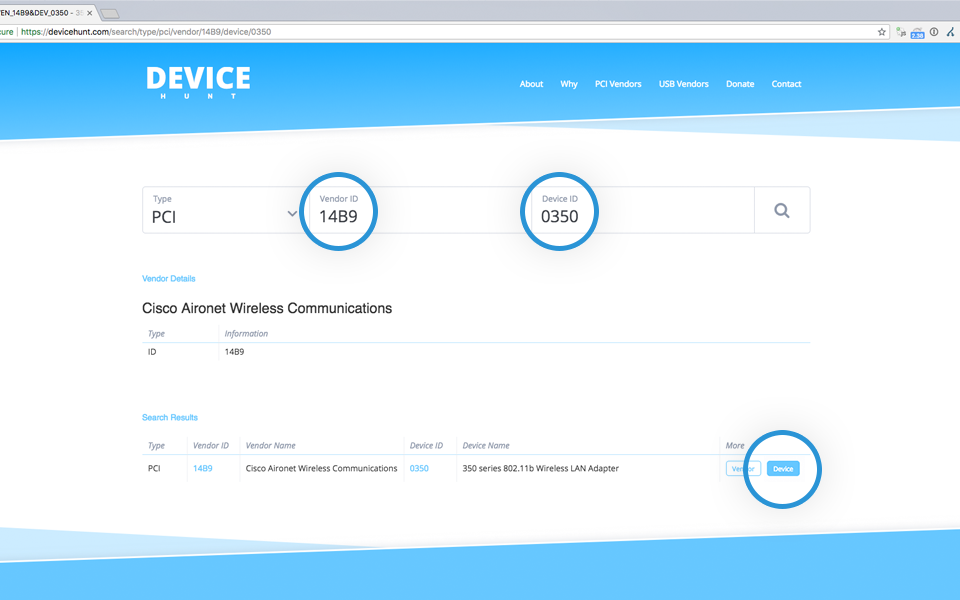The width and height of the screenshot is (960, 600).
Task: Bookmark this page with the star icon
Action: pos(882,32)
